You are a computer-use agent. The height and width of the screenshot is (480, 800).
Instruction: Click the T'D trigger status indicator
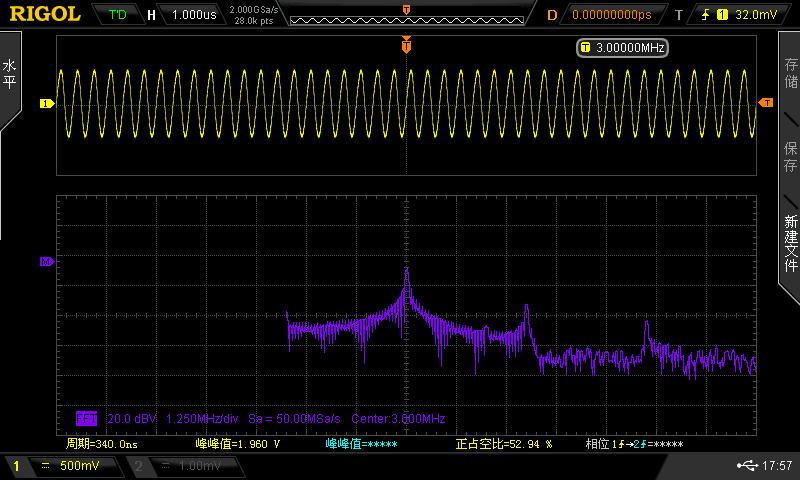pyautogui.click(x=117, y=14)
